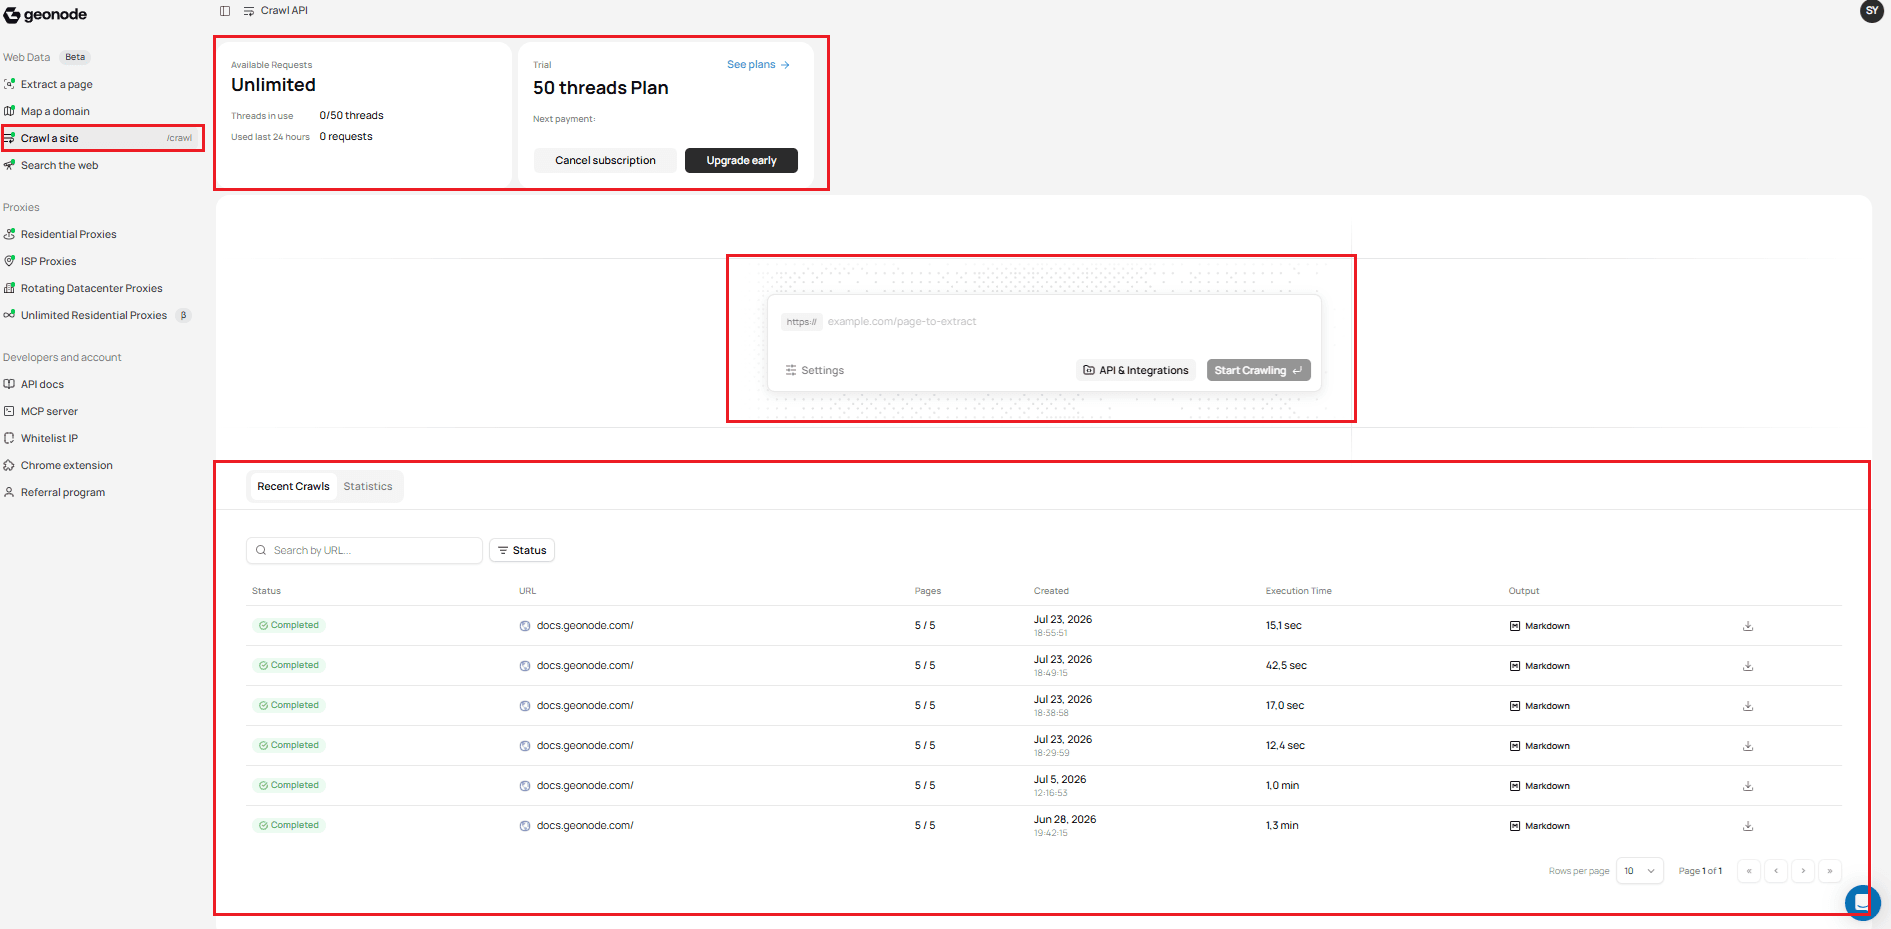Image resolution: width=1891 pixels, height=929 pixels.
Task: Toggle the sidebar collapse icon
Action: click(225, 11)
